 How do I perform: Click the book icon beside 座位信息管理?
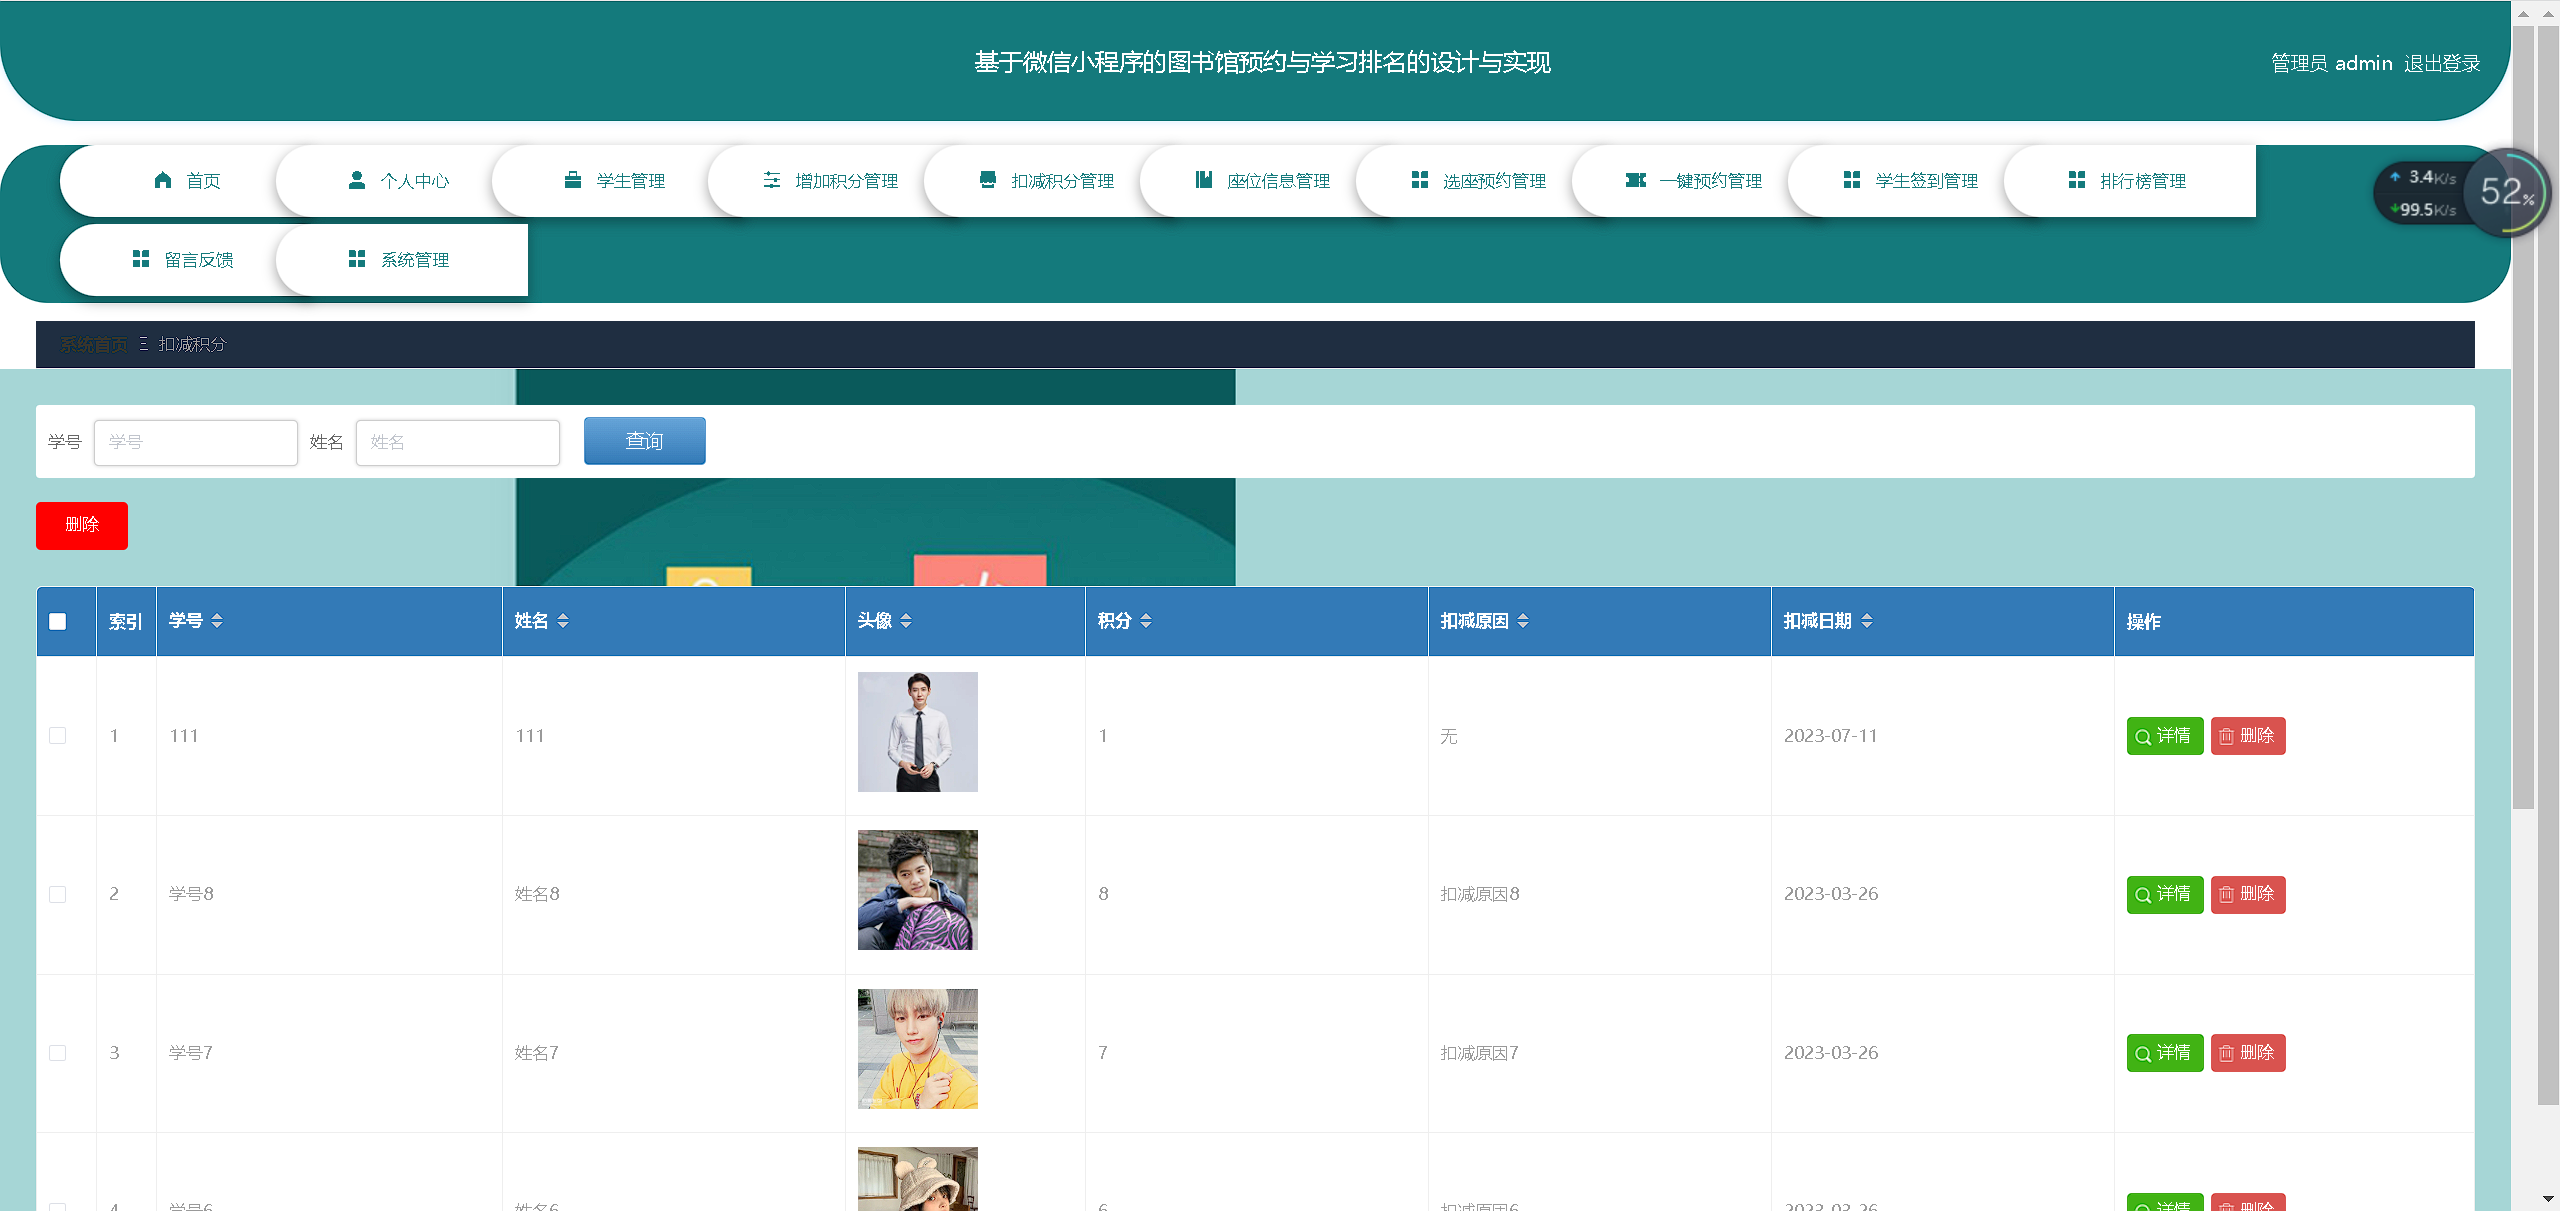click(x=1204, y=180)
